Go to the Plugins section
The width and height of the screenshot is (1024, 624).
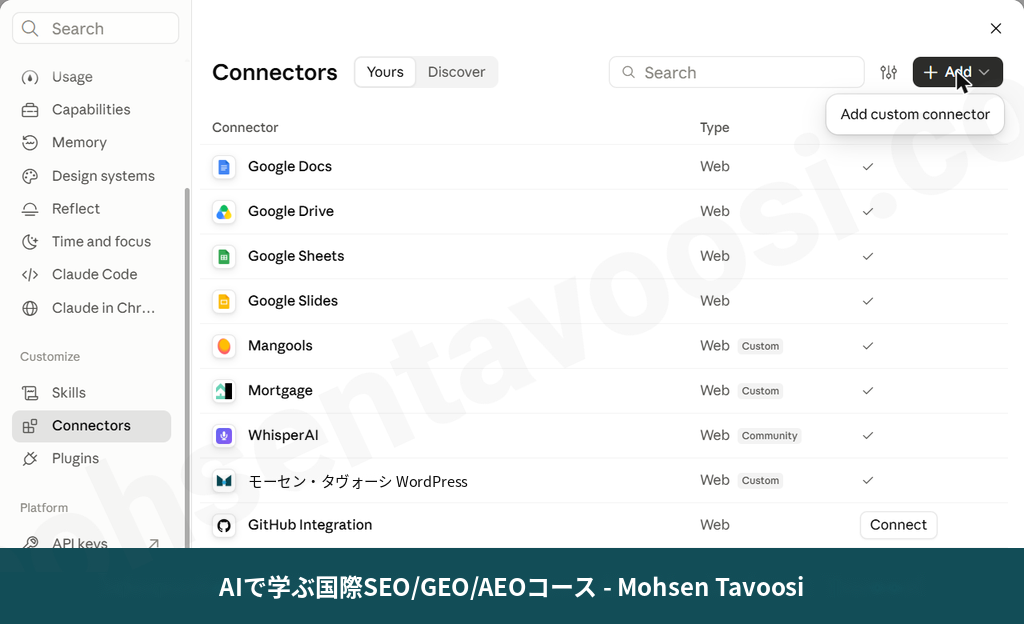click(91, 459)
